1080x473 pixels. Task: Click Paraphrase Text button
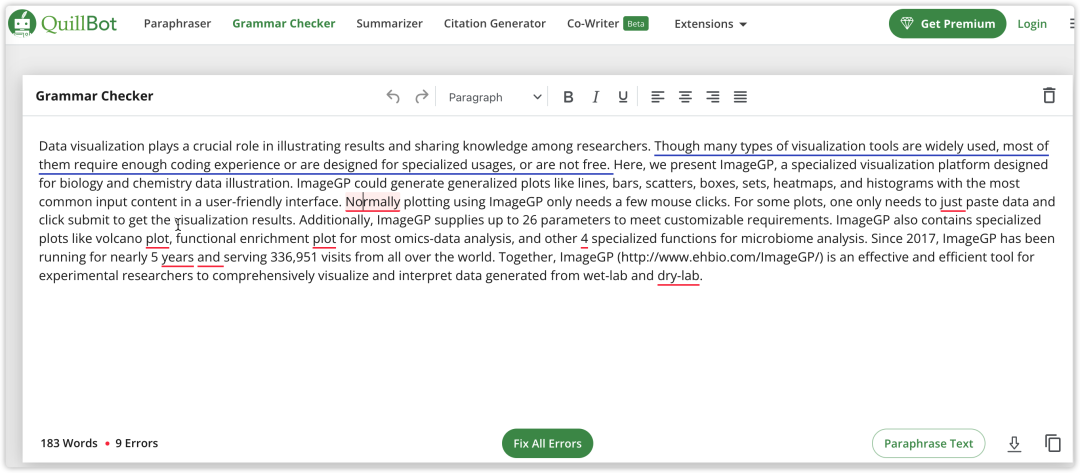928,443
